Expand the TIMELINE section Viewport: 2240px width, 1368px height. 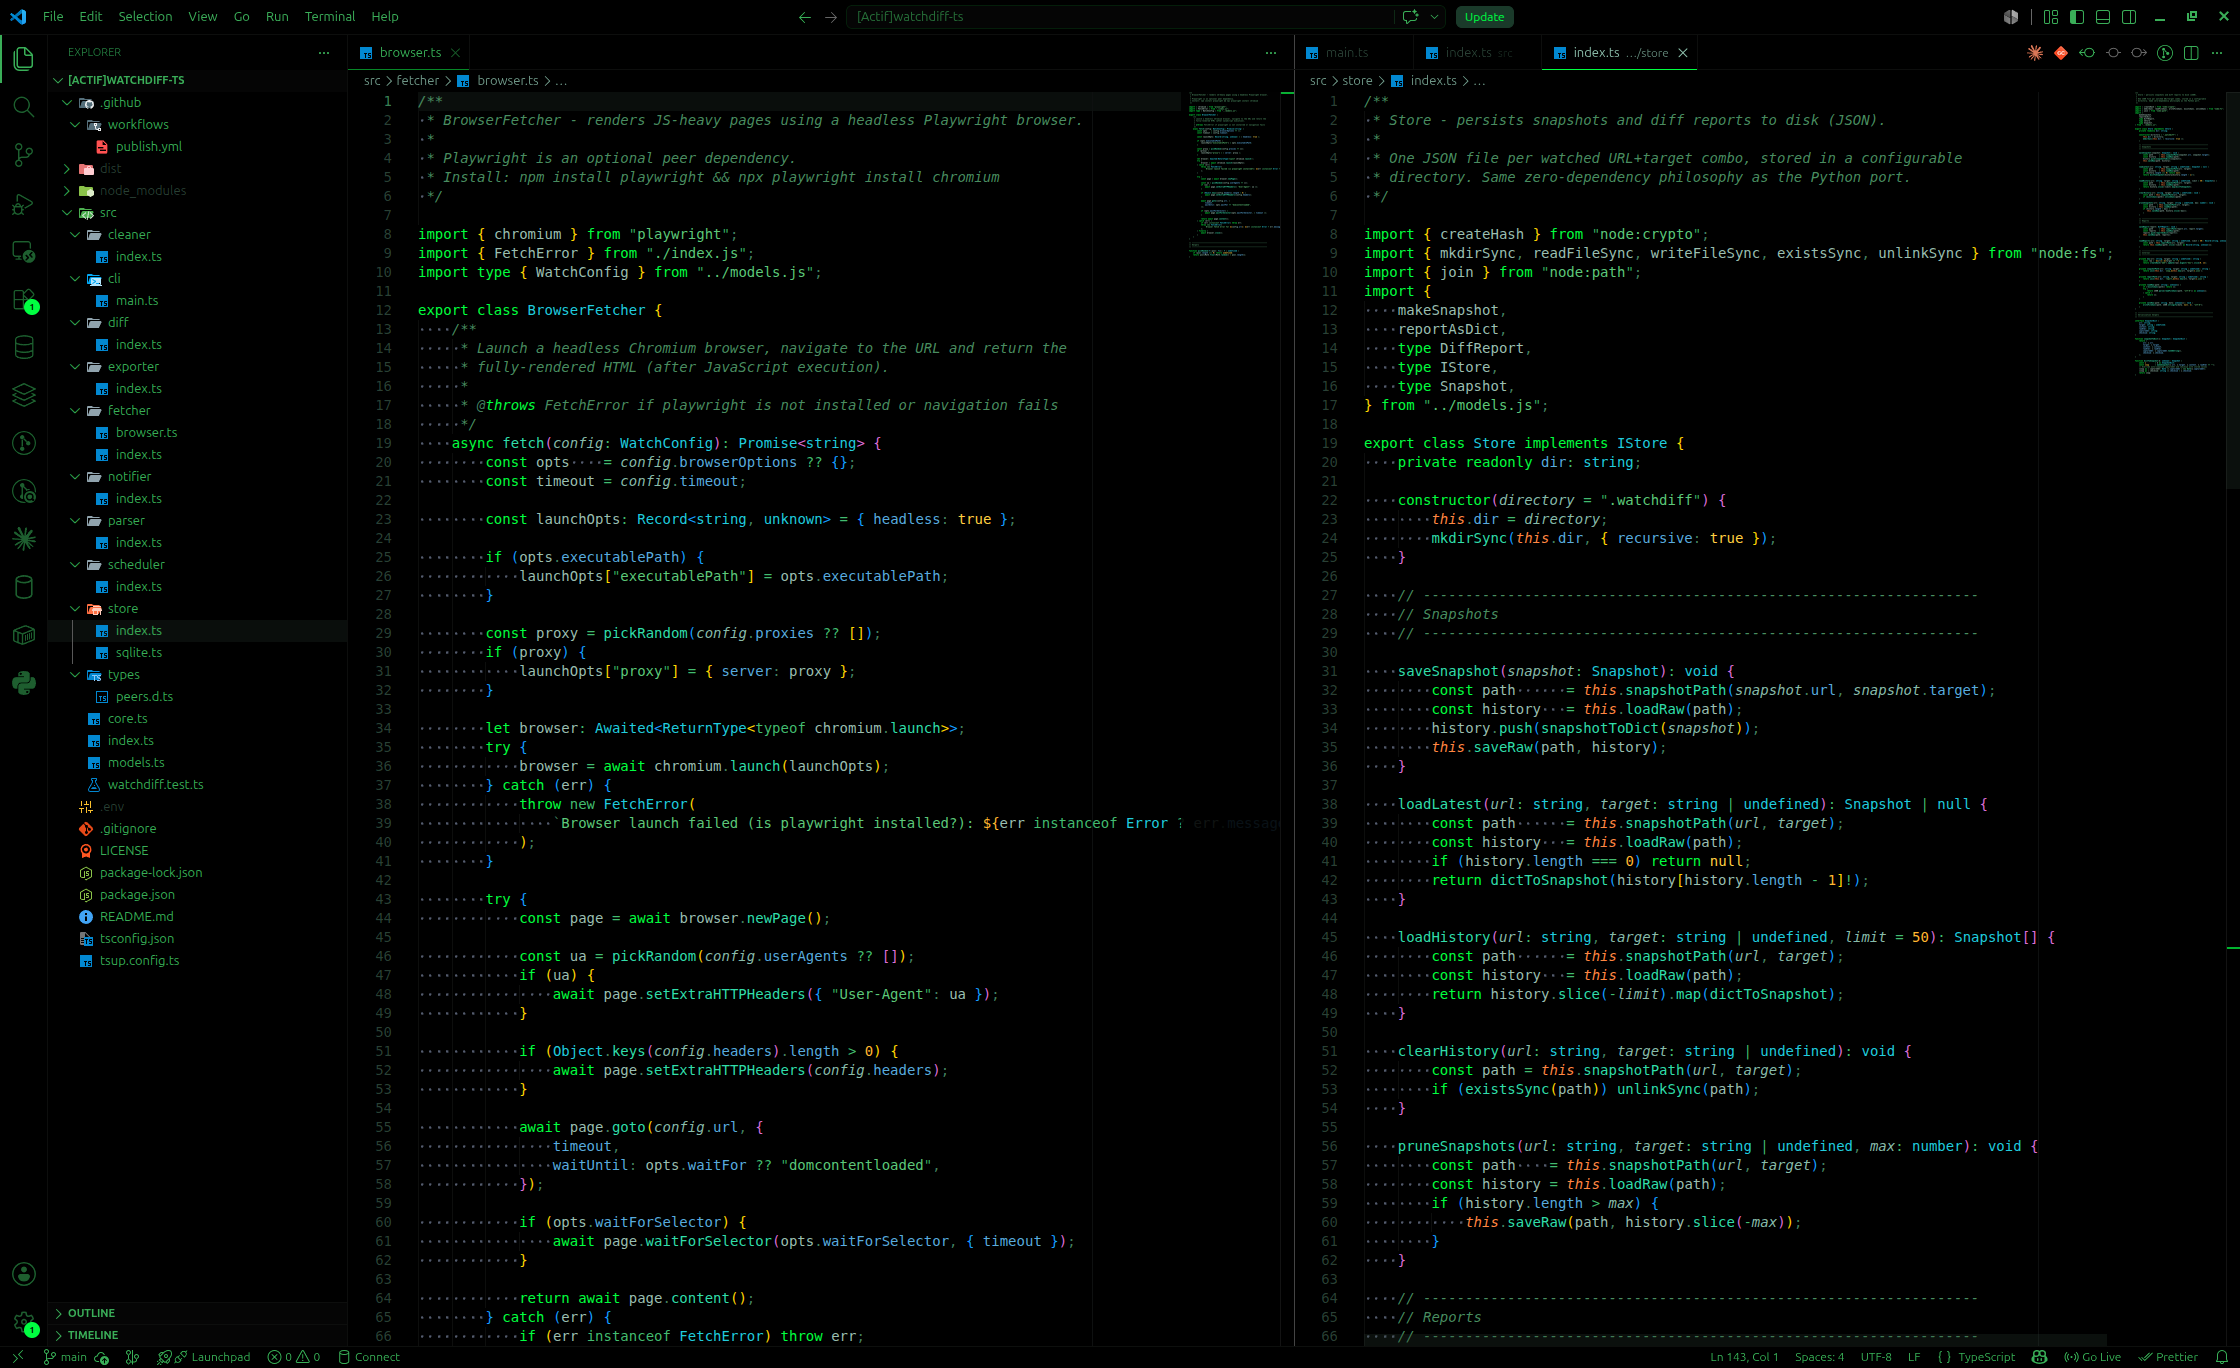click(x=198, y=1335)
